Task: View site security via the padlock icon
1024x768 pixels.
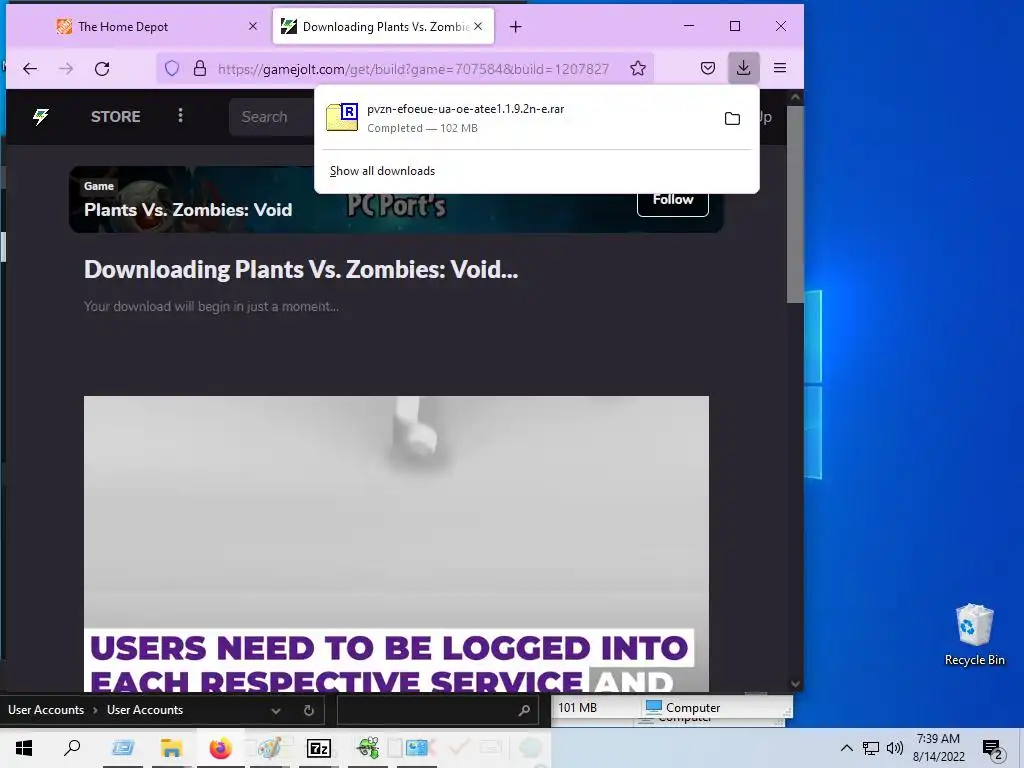Action: click(x=200, y=69)
